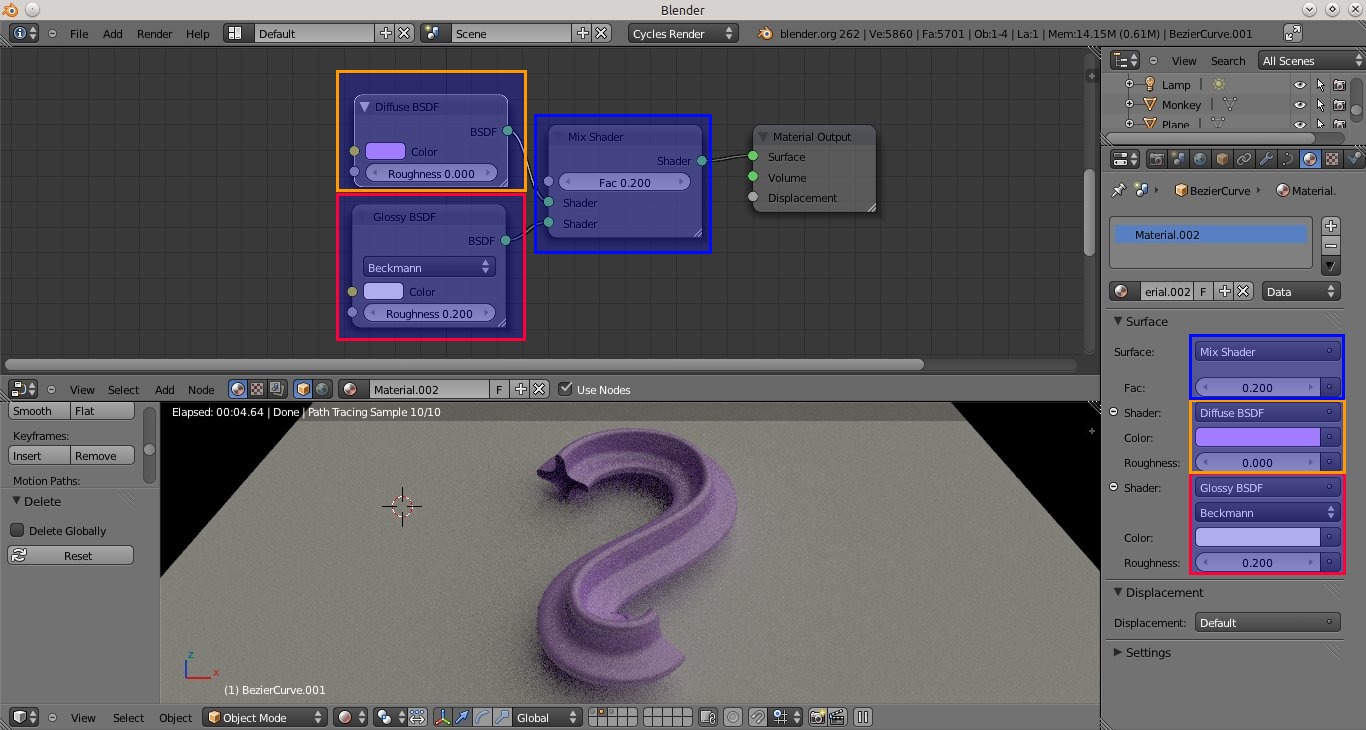Open the Node menu in node editor
This screenshot has width=1366, height=730.
point(201,389)
